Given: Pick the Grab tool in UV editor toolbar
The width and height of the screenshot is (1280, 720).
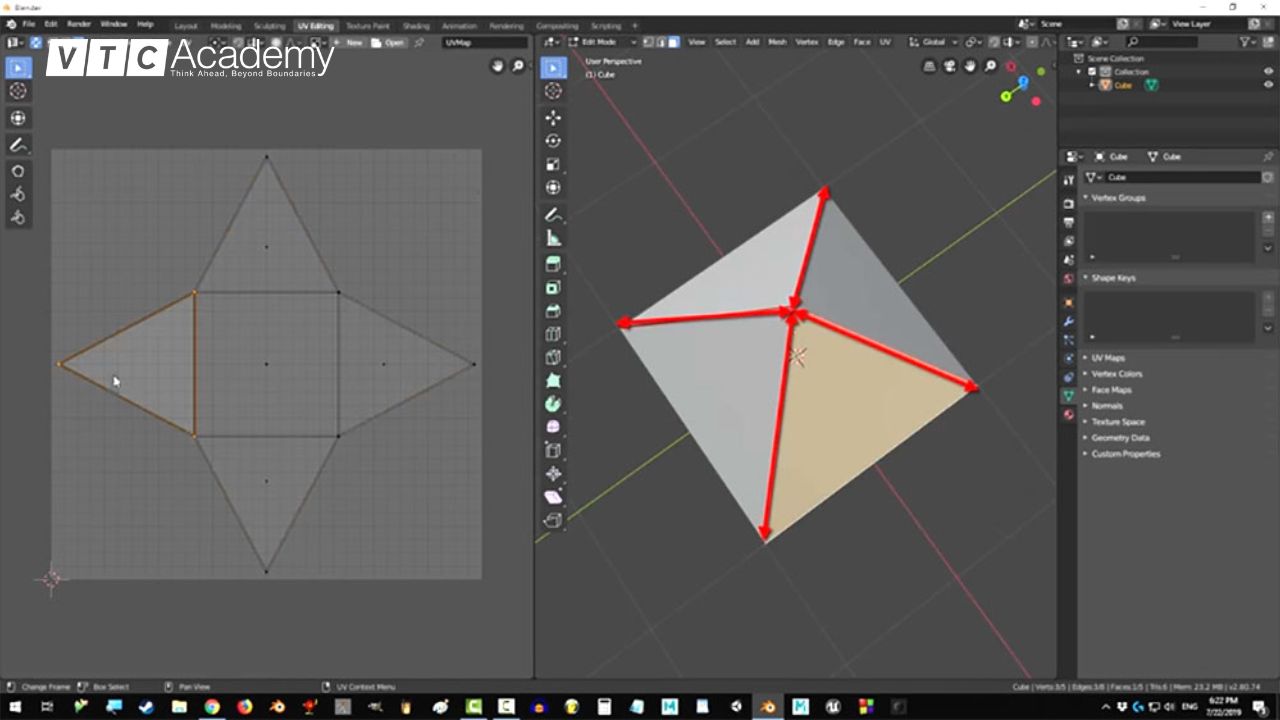Looking at the screenshot, I should point(18,171).
